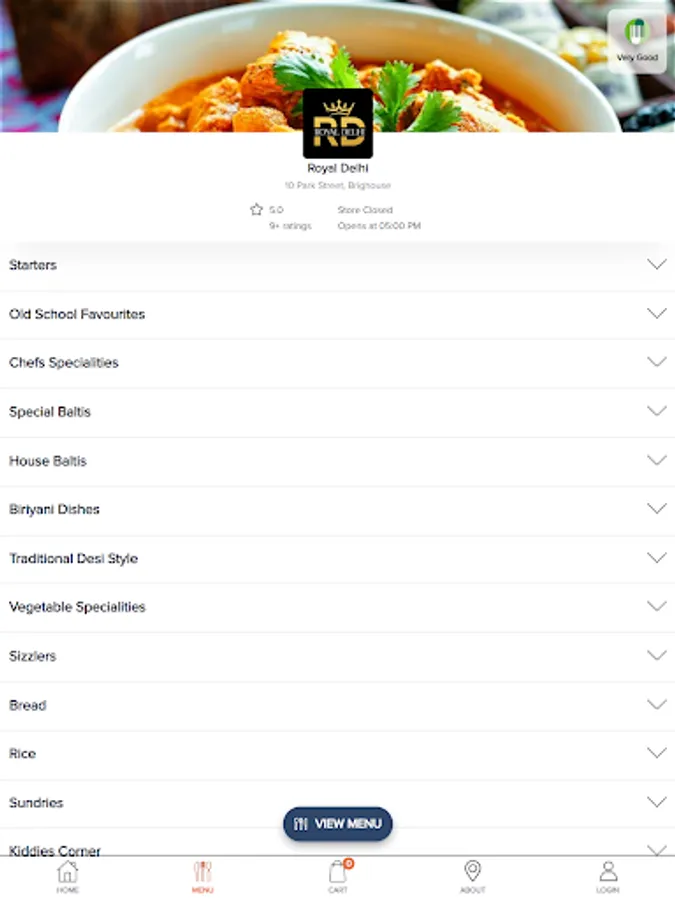Open the Home tab icon
675x900 pixels.
[67, 872]
